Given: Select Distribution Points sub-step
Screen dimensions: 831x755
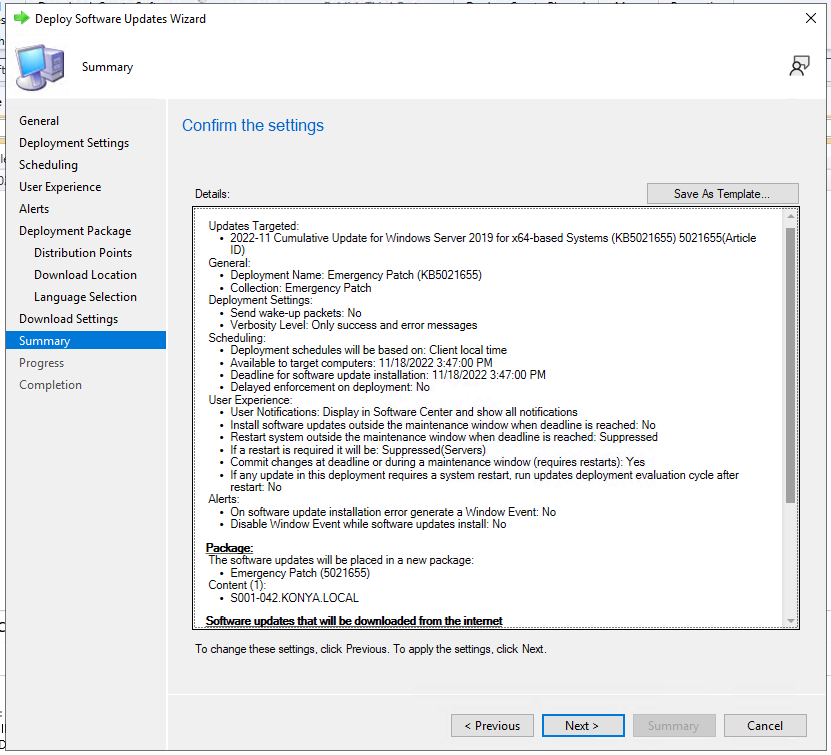Looking at the screenshot, I should [83, 253].
